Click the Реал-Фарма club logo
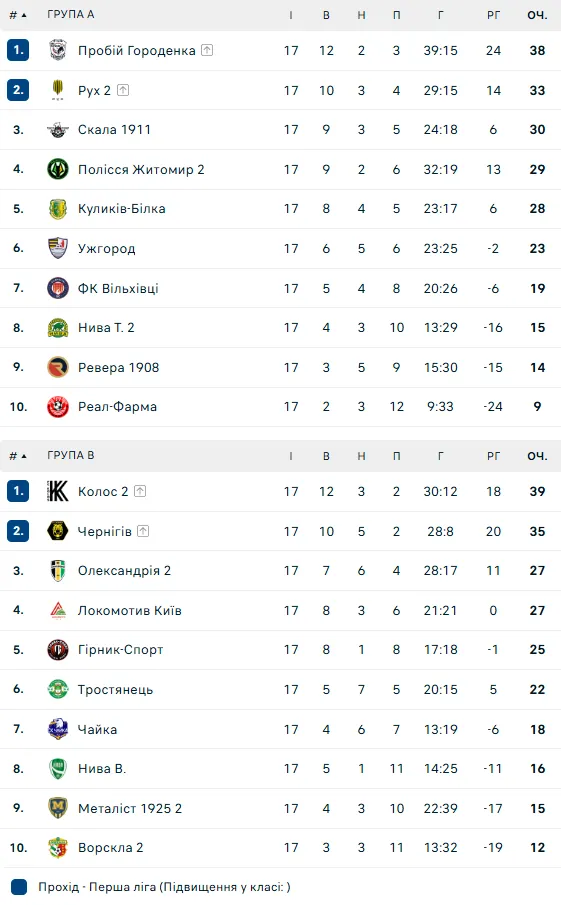561x905 pixels. click(x=58, y=406)
